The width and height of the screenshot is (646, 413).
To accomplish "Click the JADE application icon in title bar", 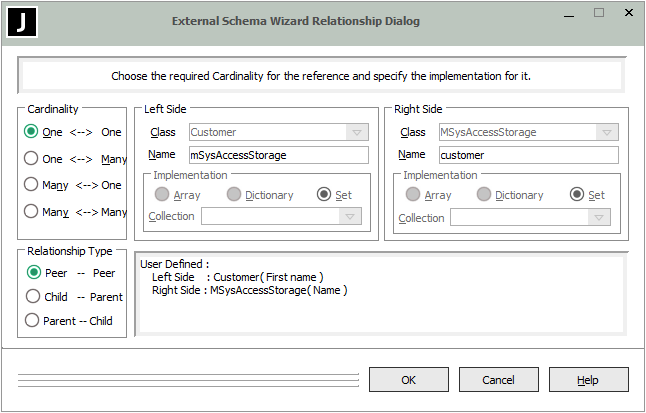I will pos(22,22).
